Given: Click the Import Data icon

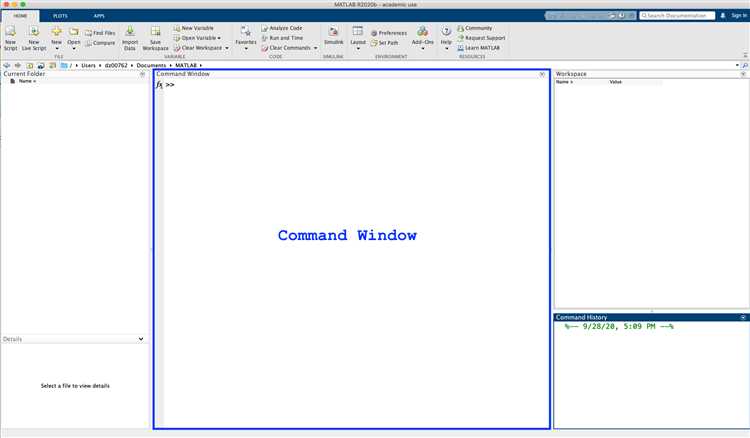Looking at the screenshot, I should point(130,32).
